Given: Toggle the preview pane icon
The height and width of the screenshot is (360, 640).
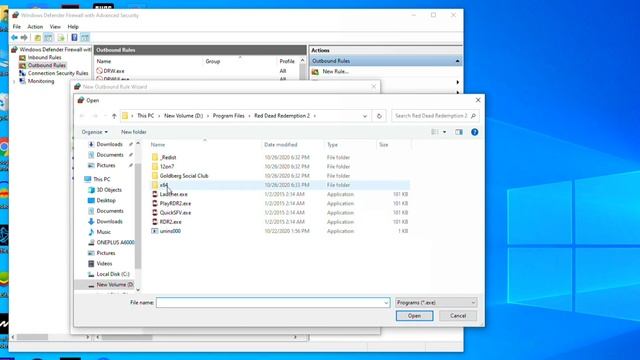Looking at the screenshot, I should (459, 132).
